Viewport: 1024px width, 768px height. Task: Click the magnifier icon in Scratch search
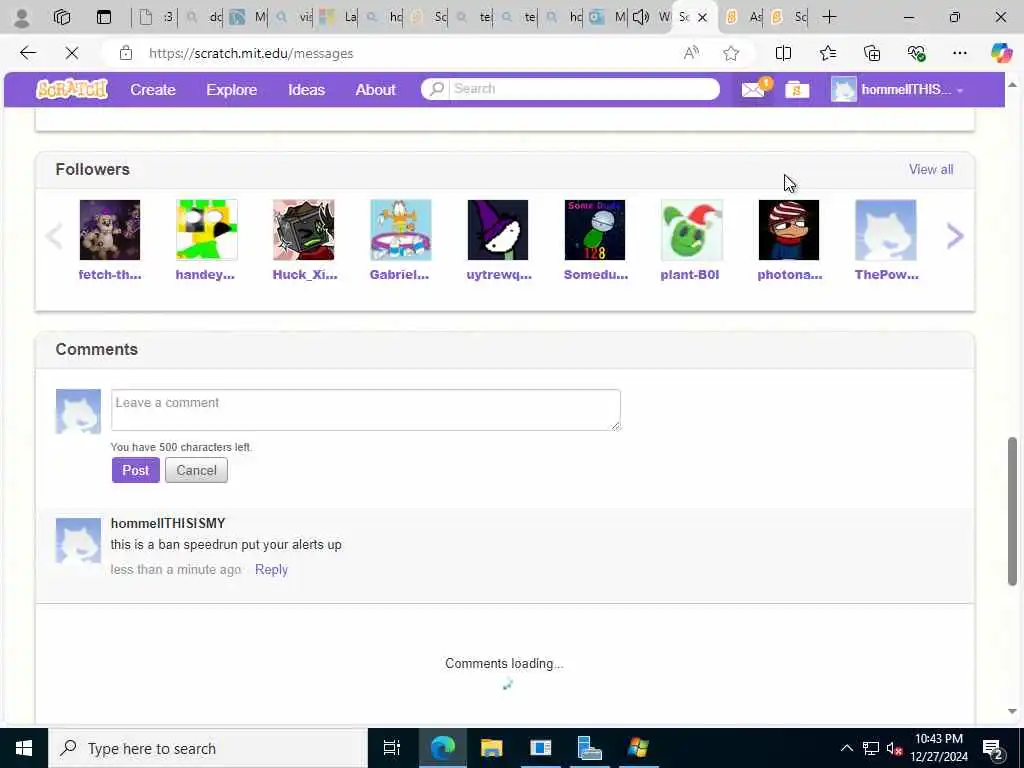[437, 88]
